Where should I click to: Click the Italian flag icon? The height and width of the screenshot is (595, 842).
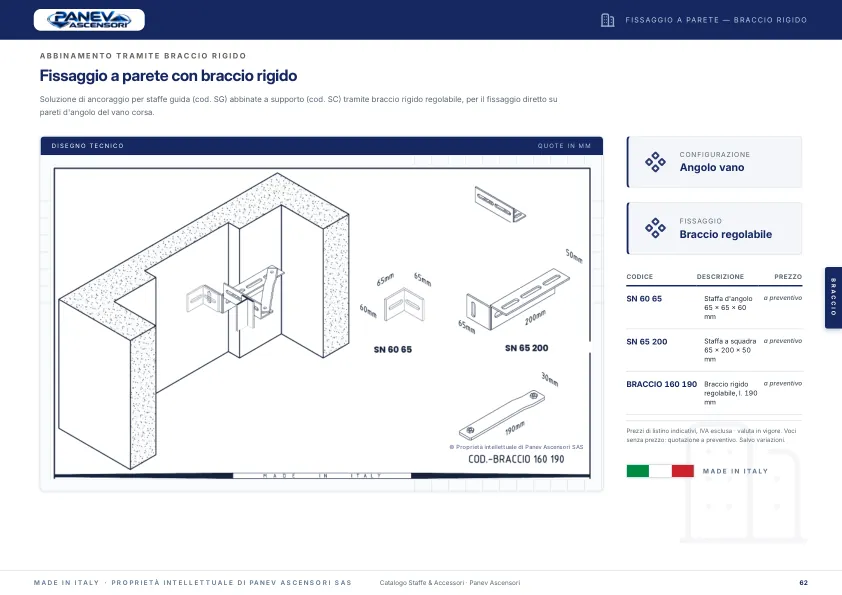(660, 471)
